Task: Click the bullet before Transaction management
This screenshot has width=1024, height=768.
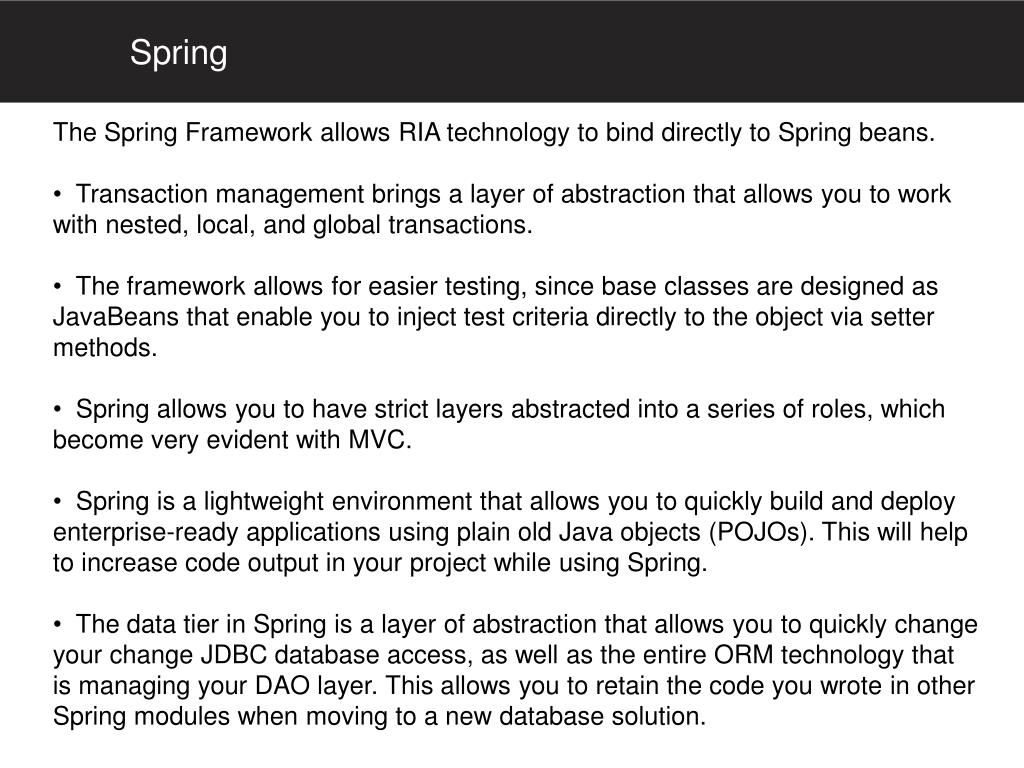Action: tap(57, 194)
